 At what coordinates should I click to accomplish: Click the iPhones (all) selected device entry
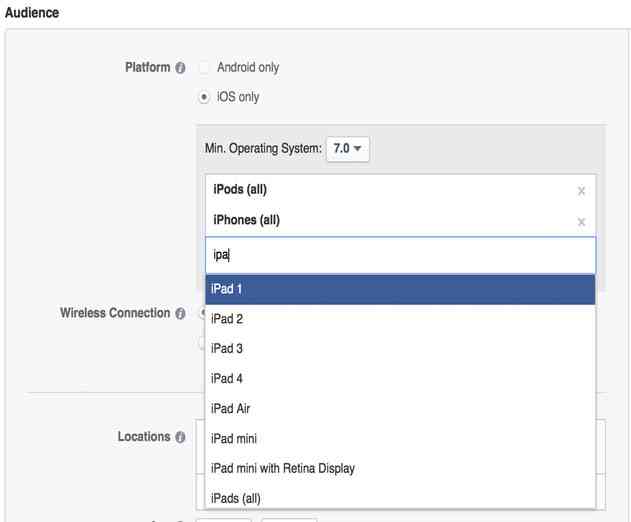pos(246,220)
